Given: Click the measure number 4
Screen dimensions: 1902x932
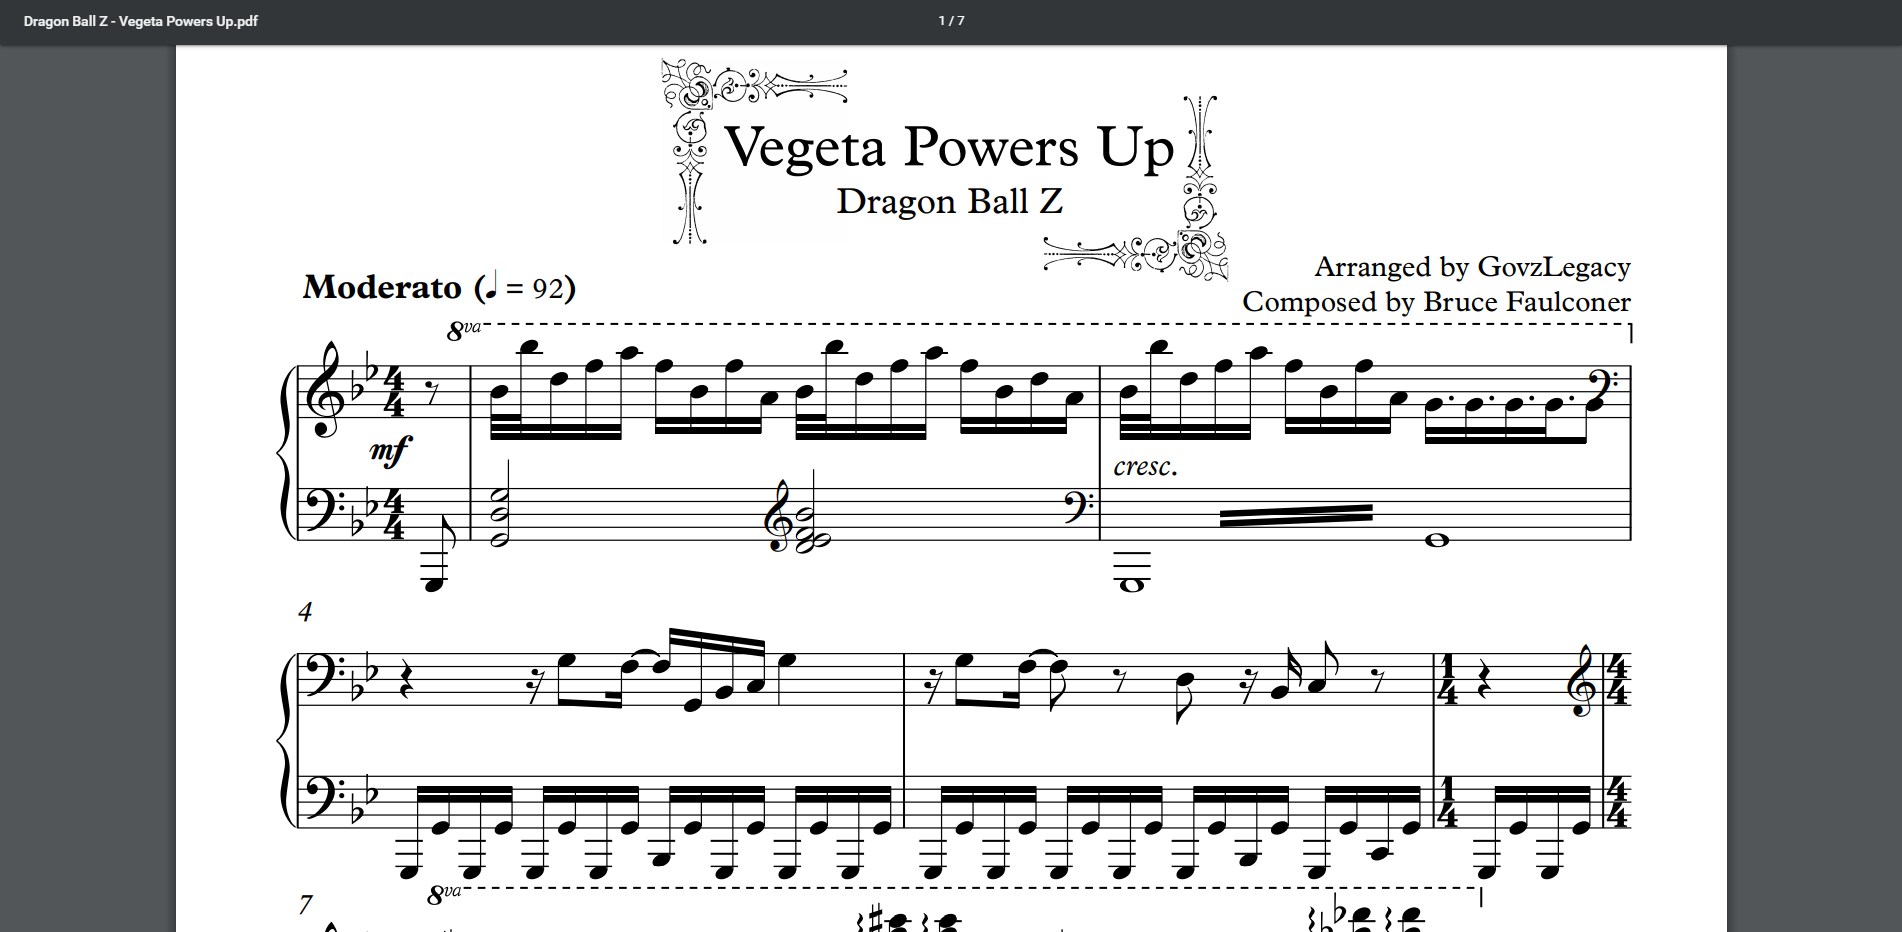Looking at the screenshot, I should tap(306, 612).
